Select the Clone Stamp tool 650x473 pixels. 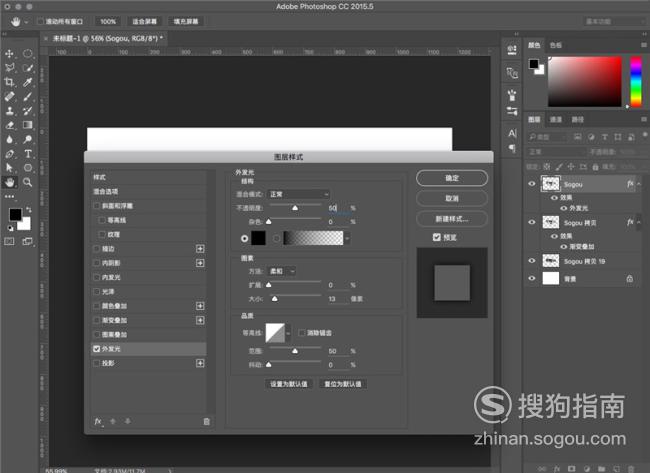9,111
